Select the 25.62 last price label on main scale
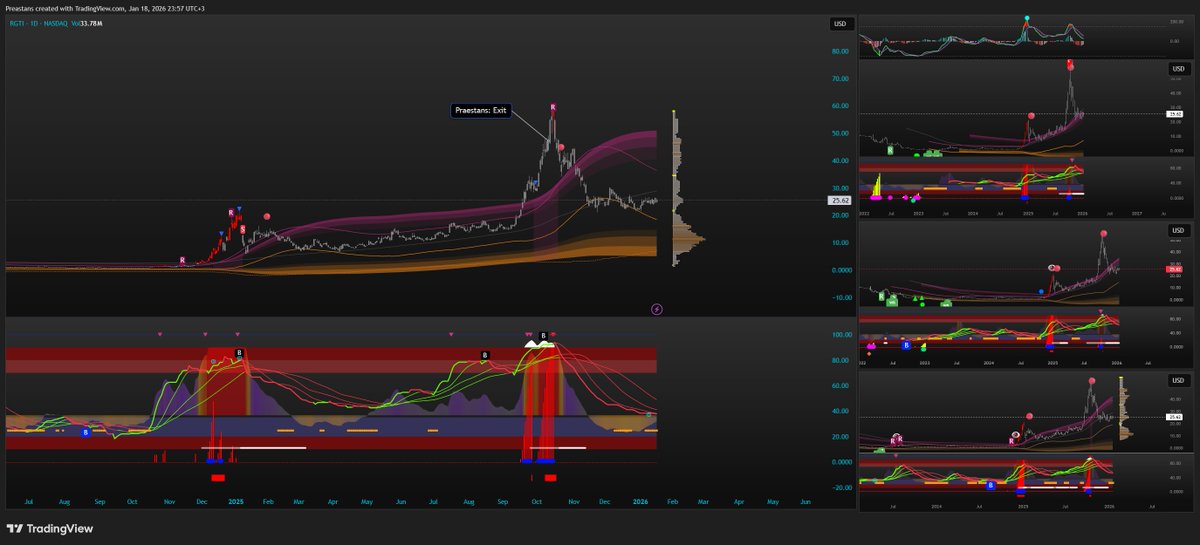This screenshot has width=1200, height=545. pos(839,200)
